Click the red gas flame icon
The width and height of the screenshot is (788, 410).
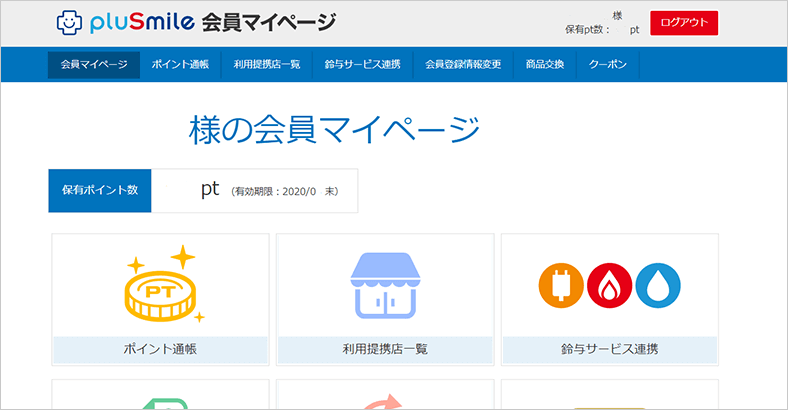[609, 285]
